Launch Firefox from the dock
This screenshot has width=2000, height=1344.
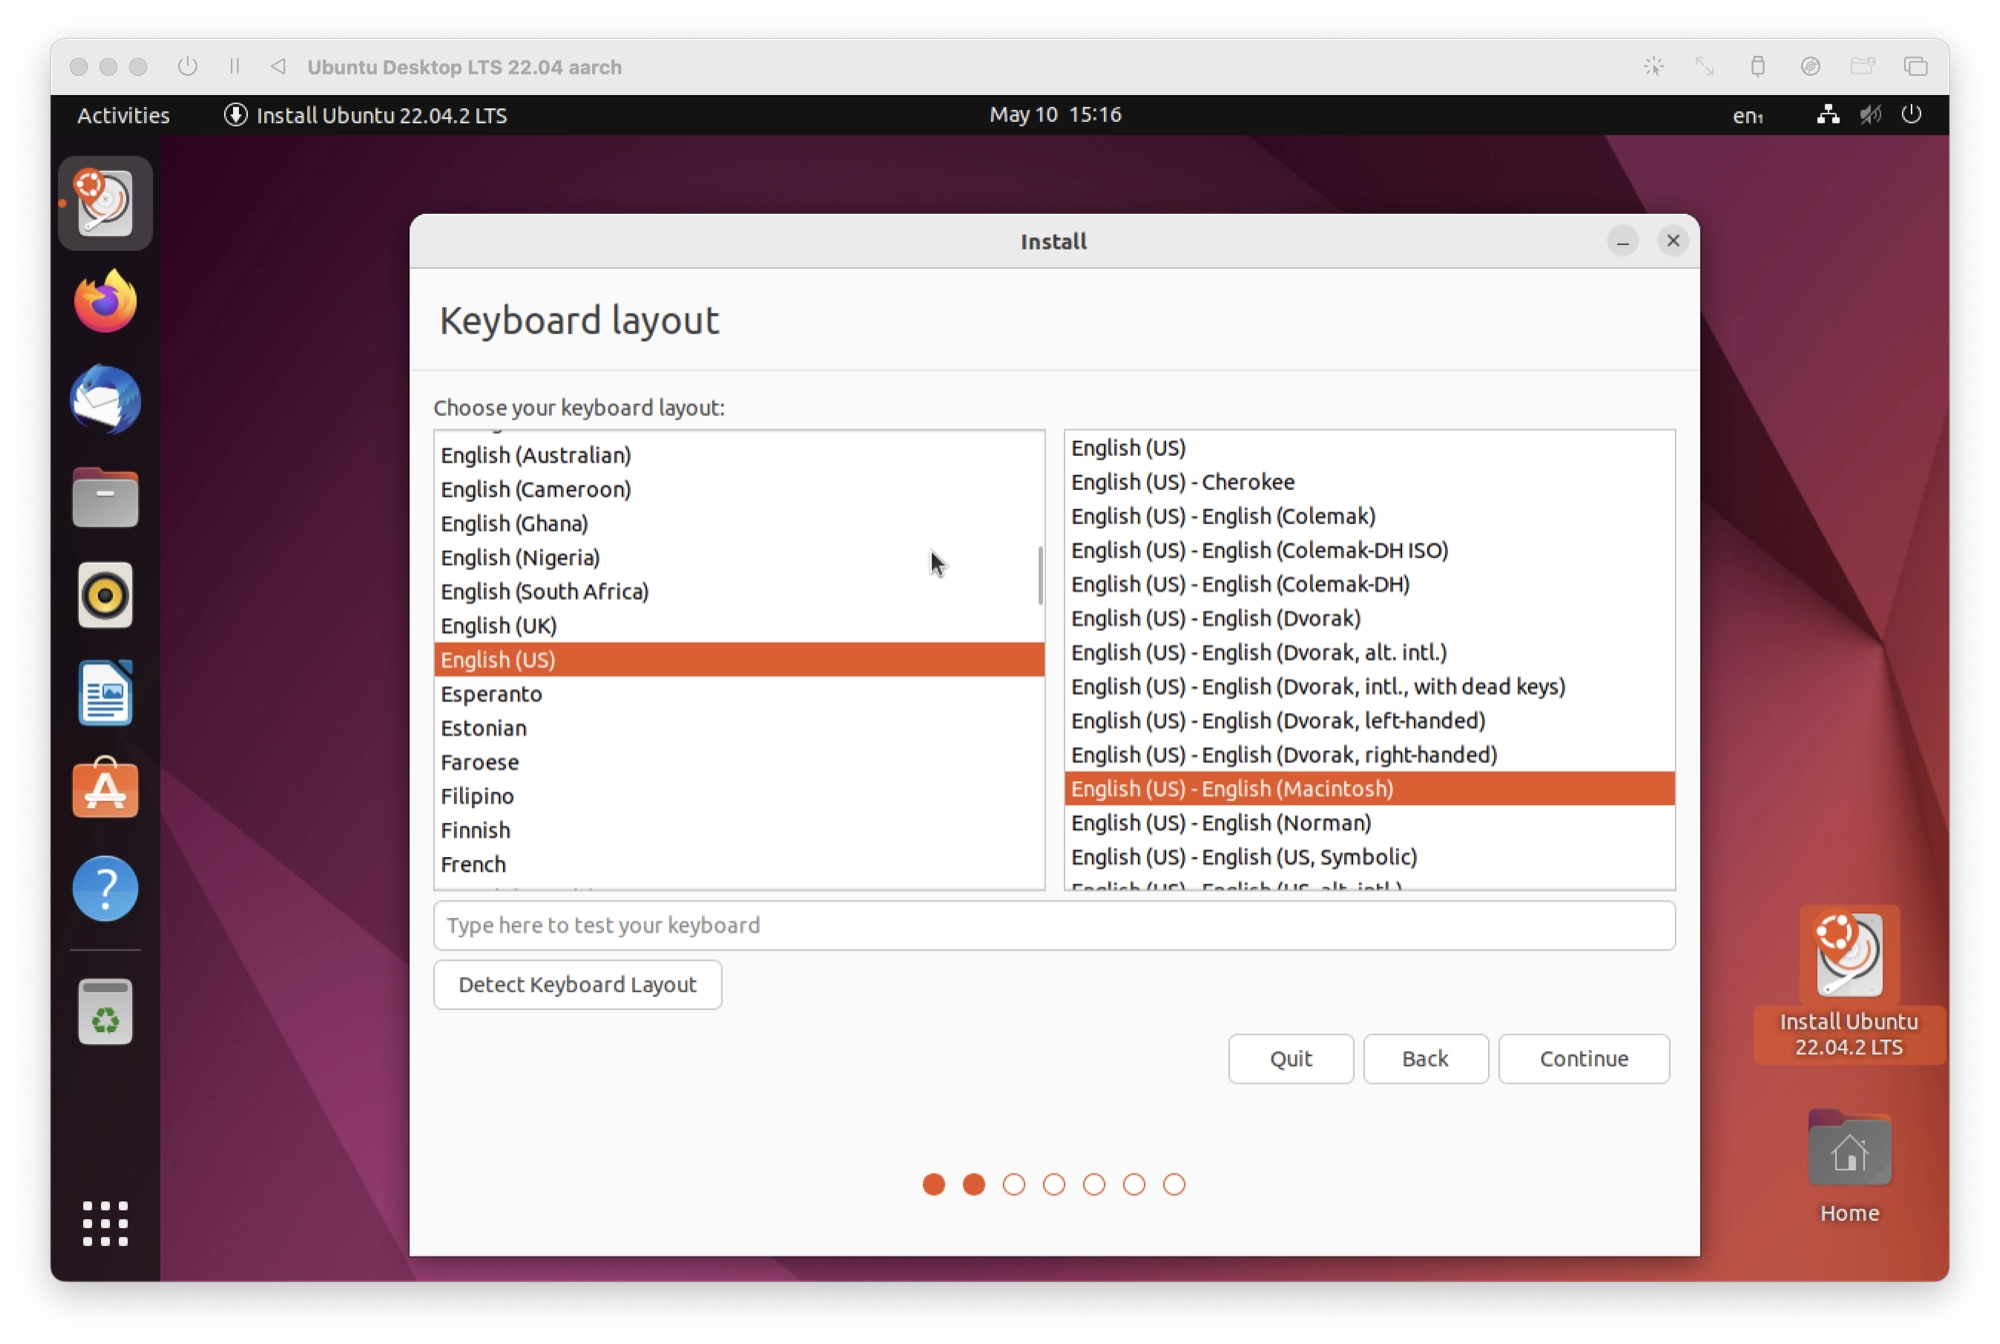coord(105,301)
